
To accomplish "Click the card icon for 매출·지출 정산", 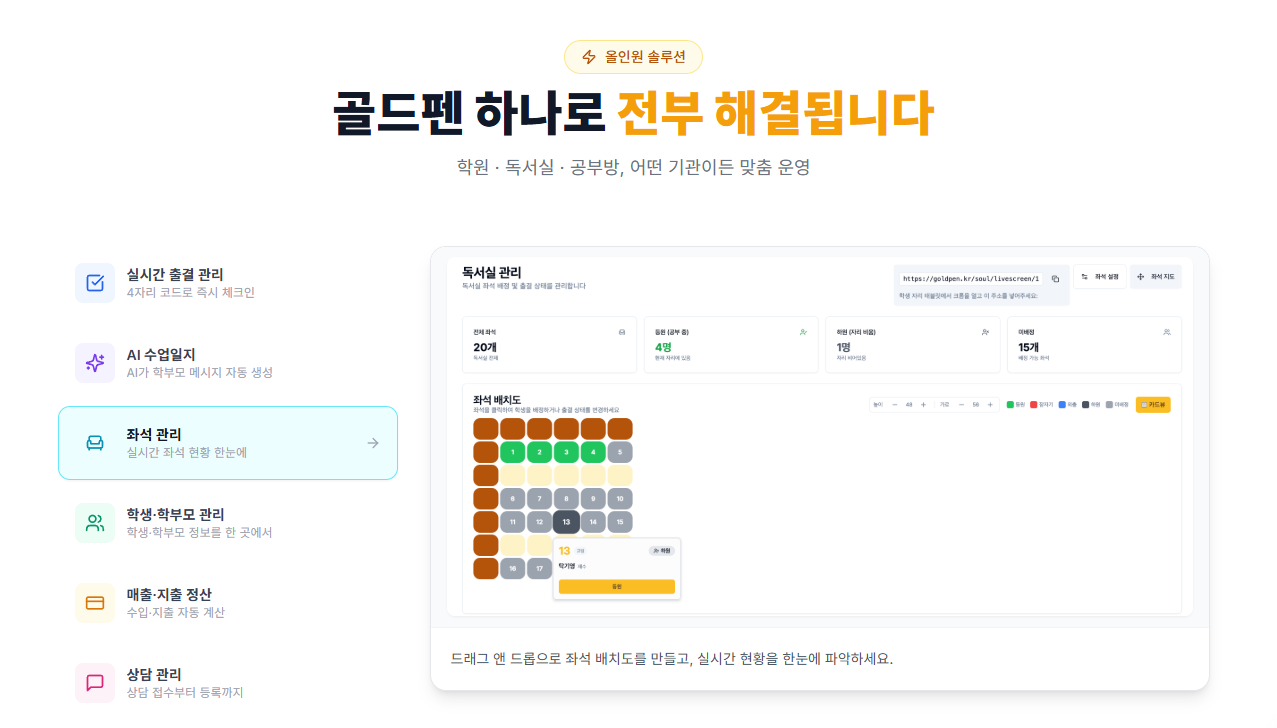I will click(95, 603).
